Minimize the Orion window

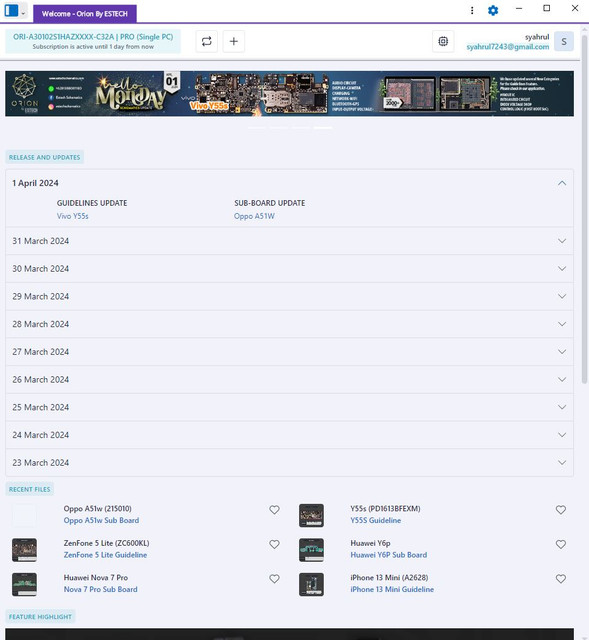coord(519,8)
